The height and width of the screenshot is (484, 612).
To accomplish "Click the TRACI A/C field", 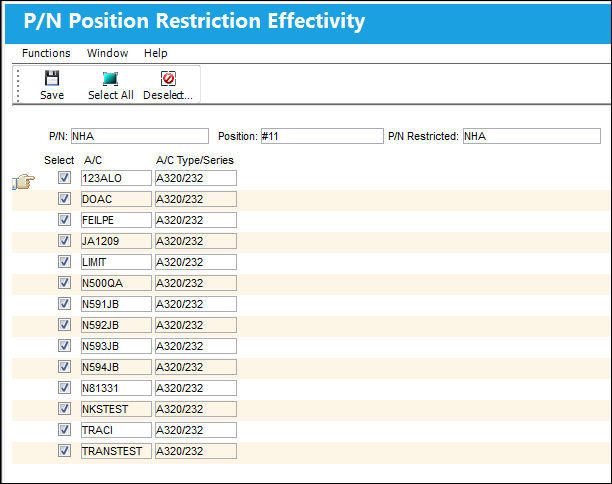I will click(x=116, y=430).
